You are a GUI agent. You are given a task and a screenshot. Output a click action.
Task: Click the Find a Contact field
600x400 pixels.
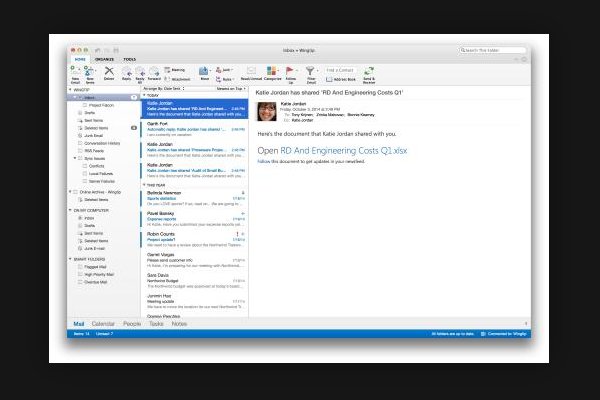[340, 70]
